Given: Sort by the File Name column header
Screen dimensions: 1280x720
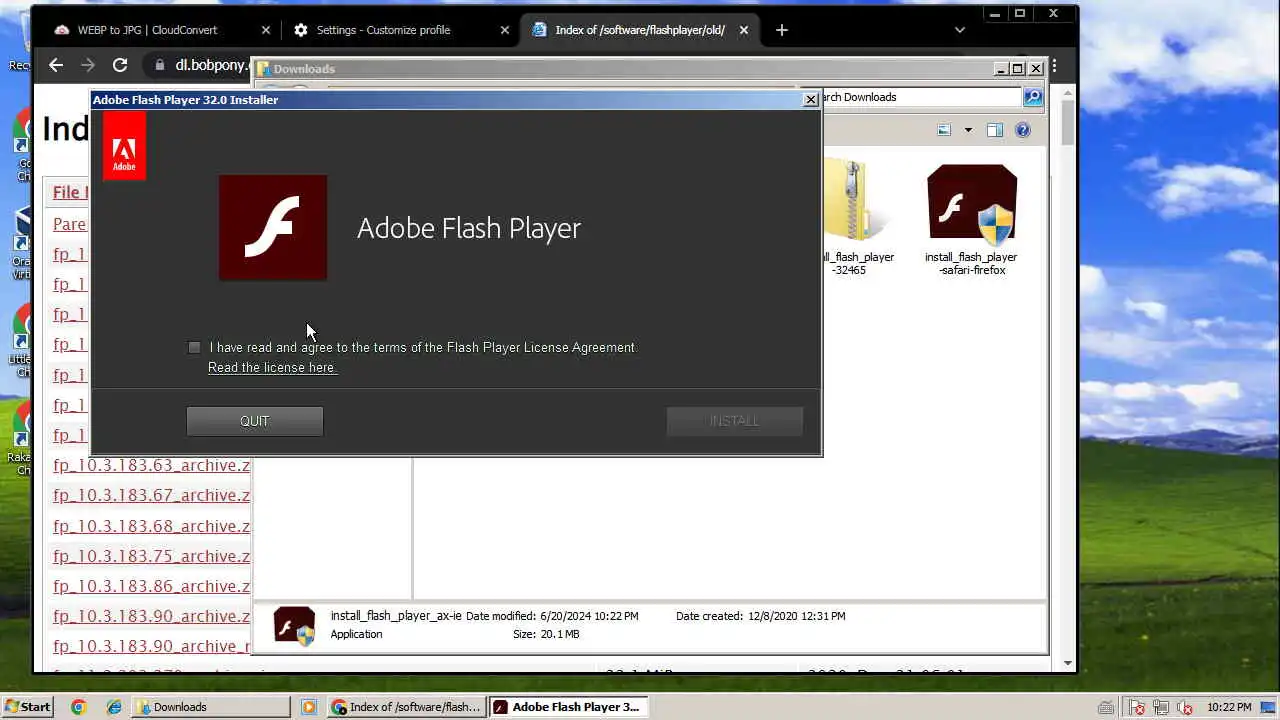Looking at the screenshot, I should (x=71, y=192).
